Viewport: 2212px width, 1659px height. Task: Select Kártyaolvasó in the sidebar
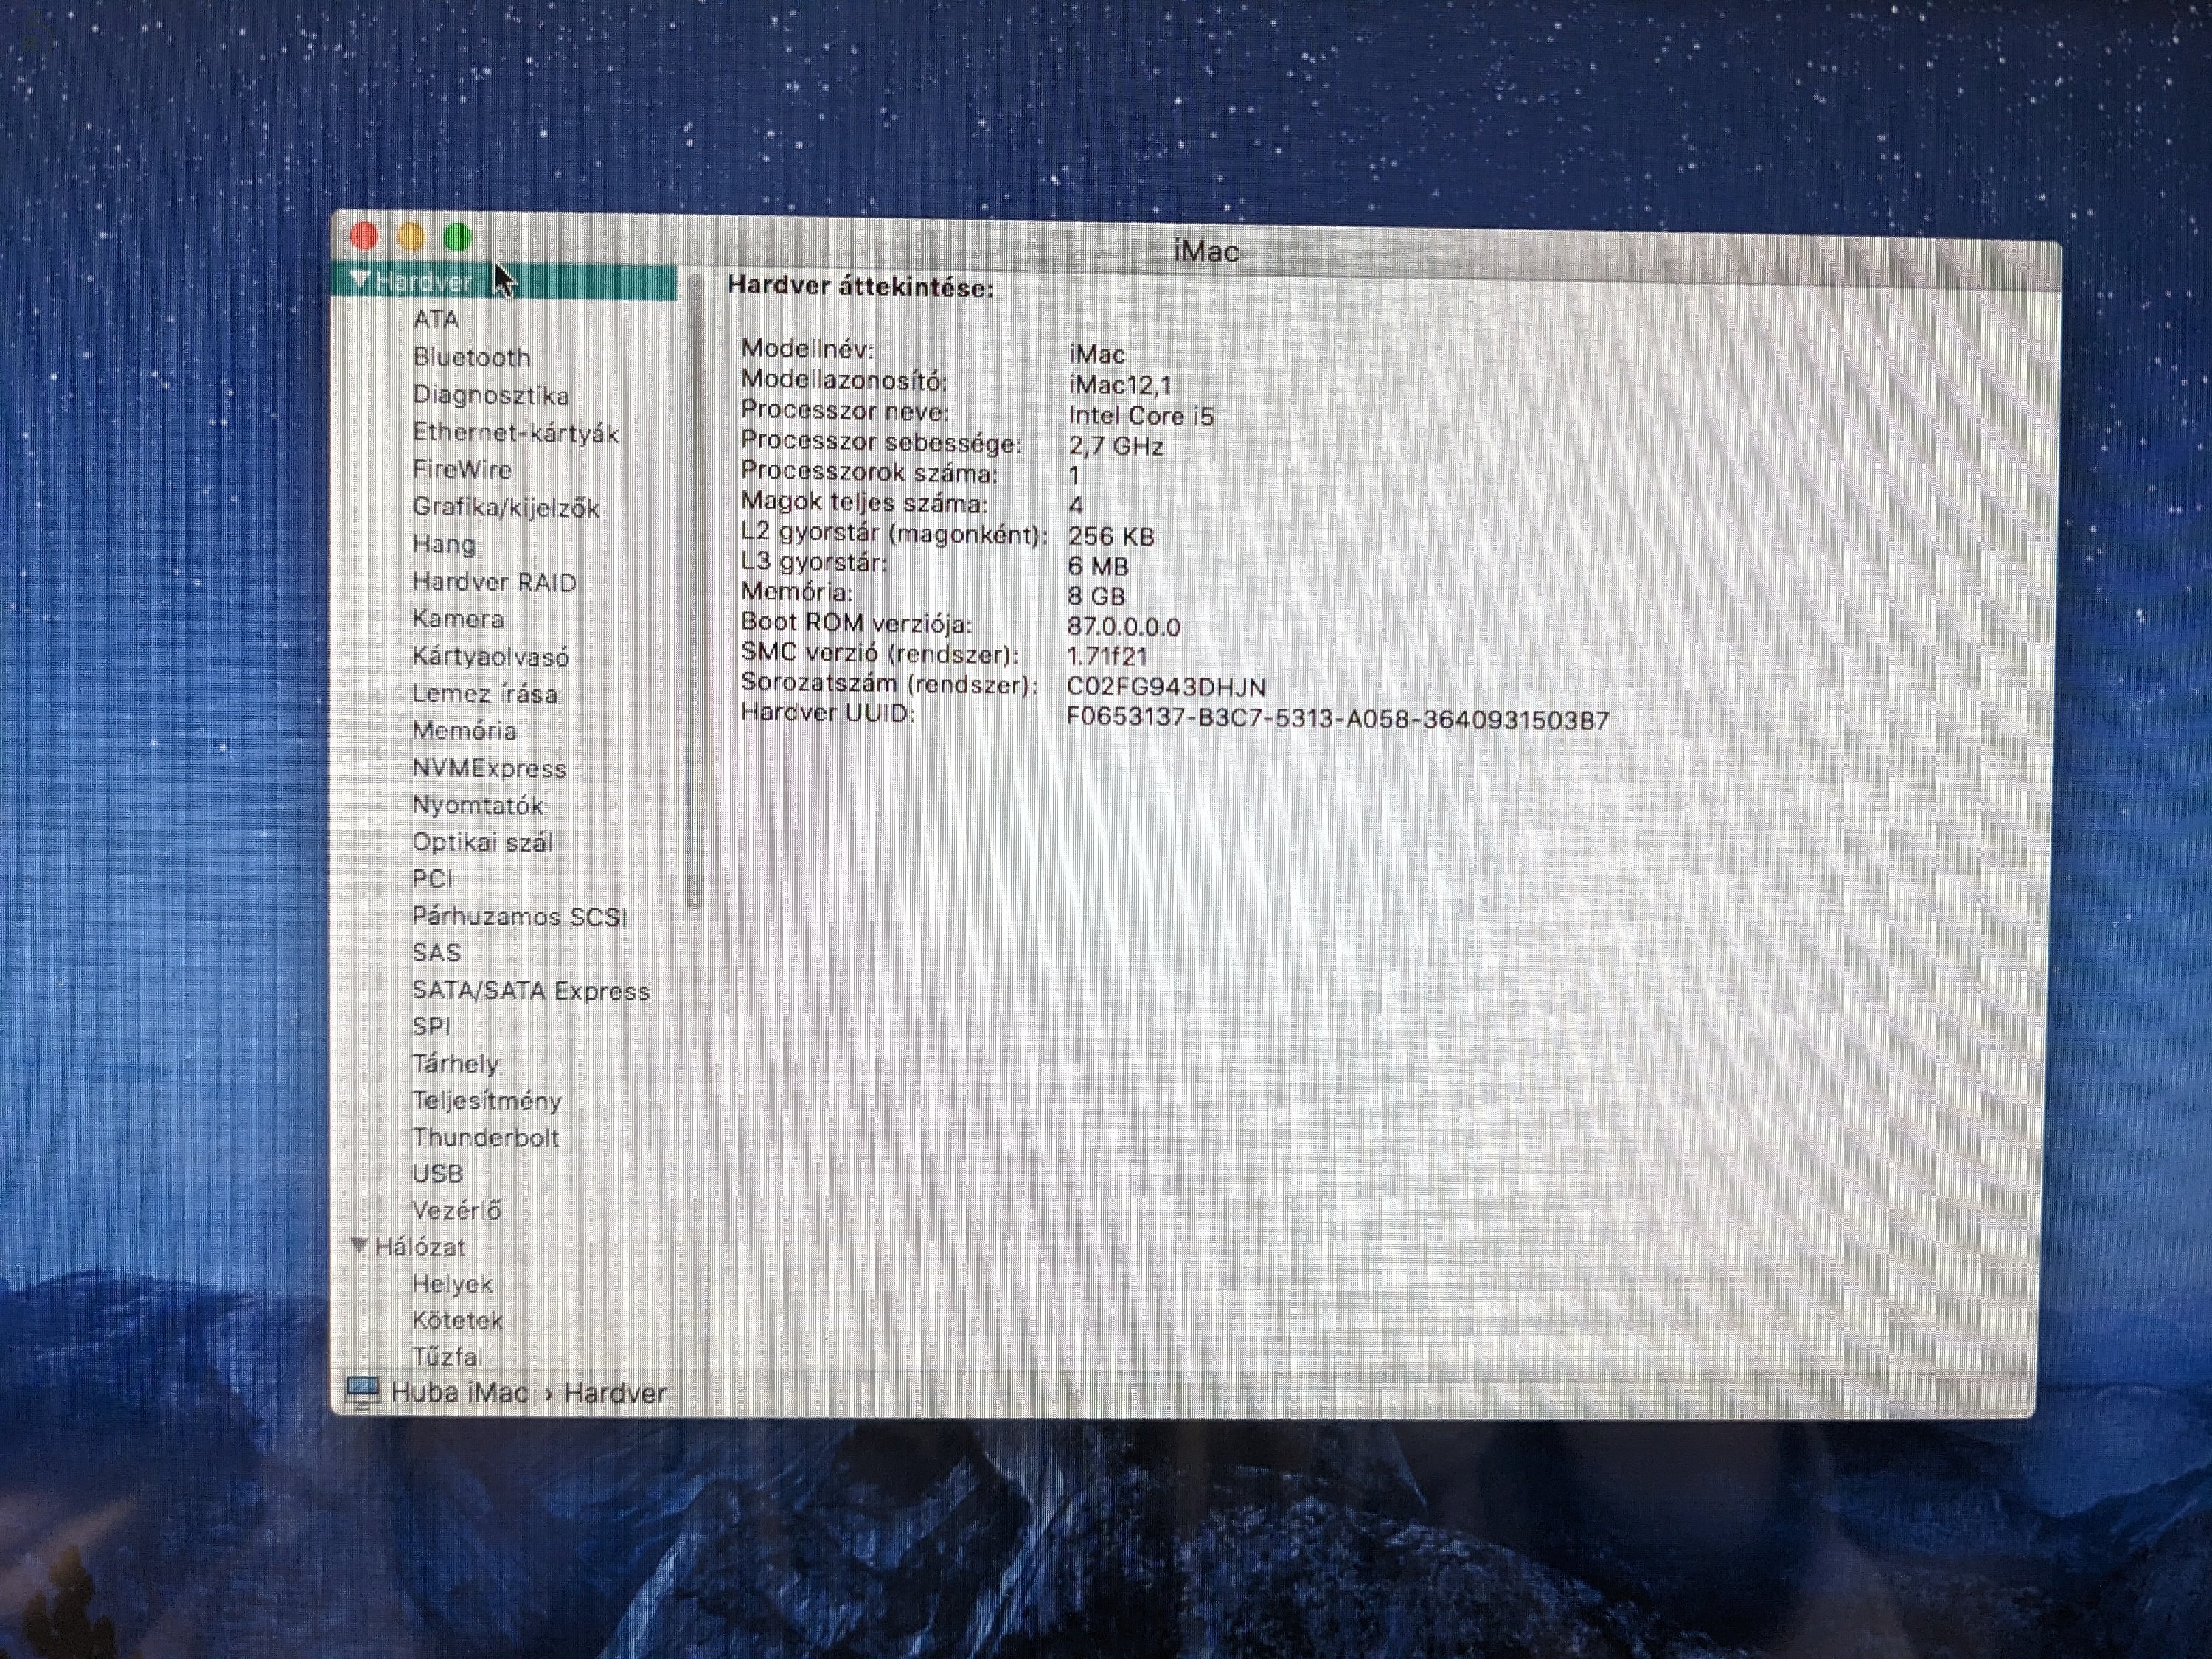[490, 656]
